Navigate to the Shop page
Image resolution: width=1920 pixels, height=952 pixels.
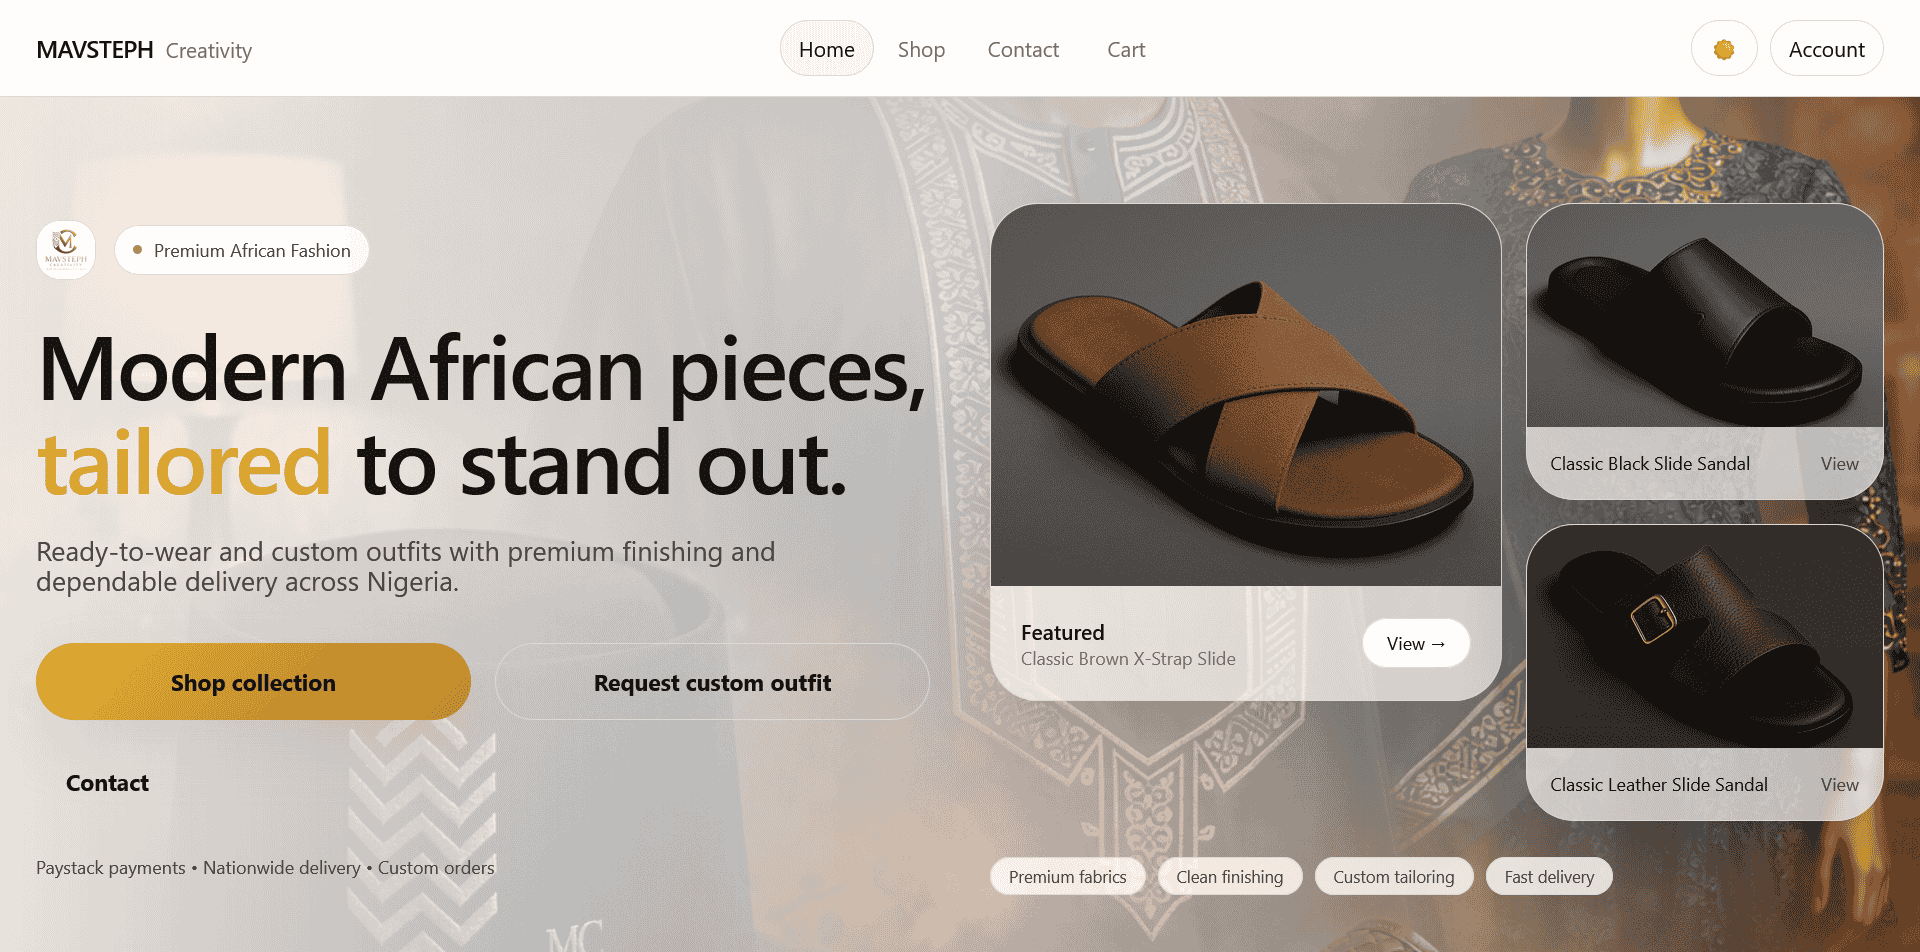click(x=921, y=49)
